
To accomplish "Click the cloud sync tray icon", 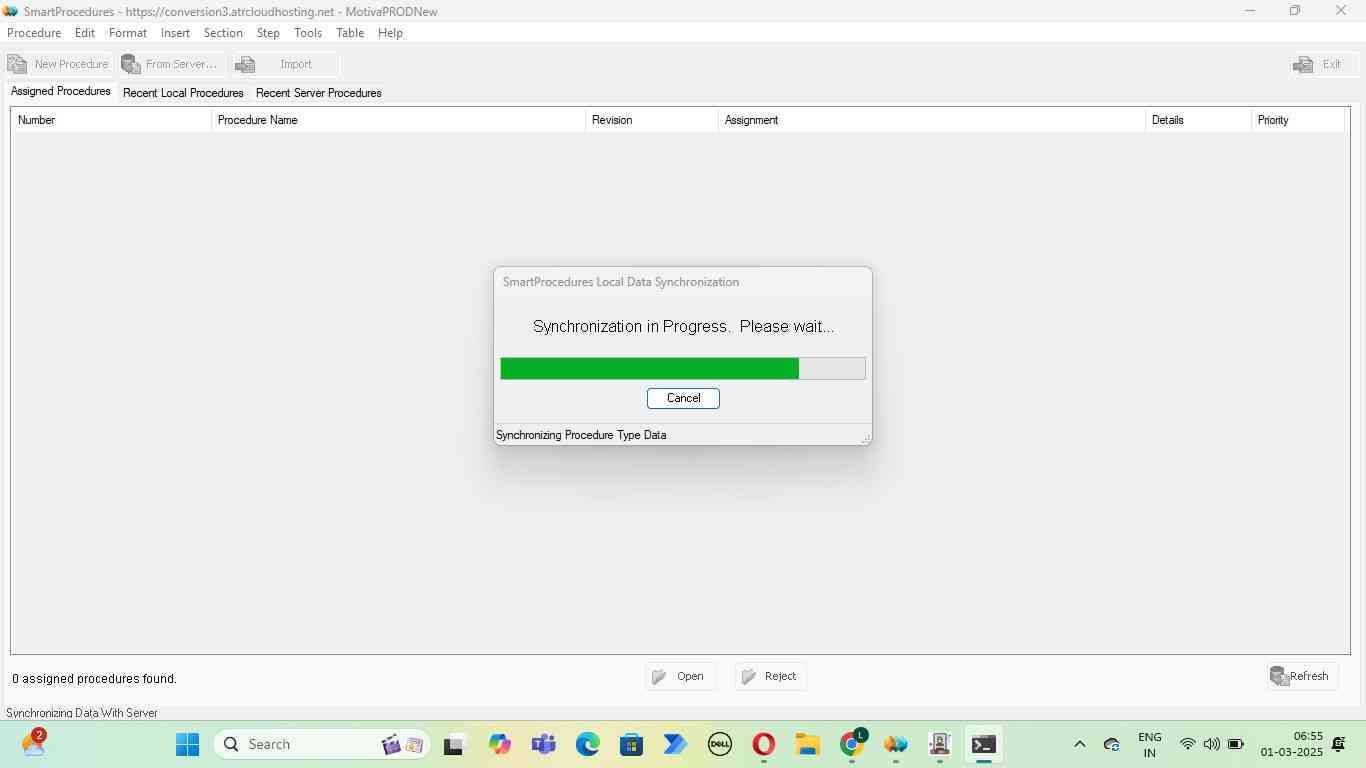I will pyautogui.click(x=1111, y=744).
